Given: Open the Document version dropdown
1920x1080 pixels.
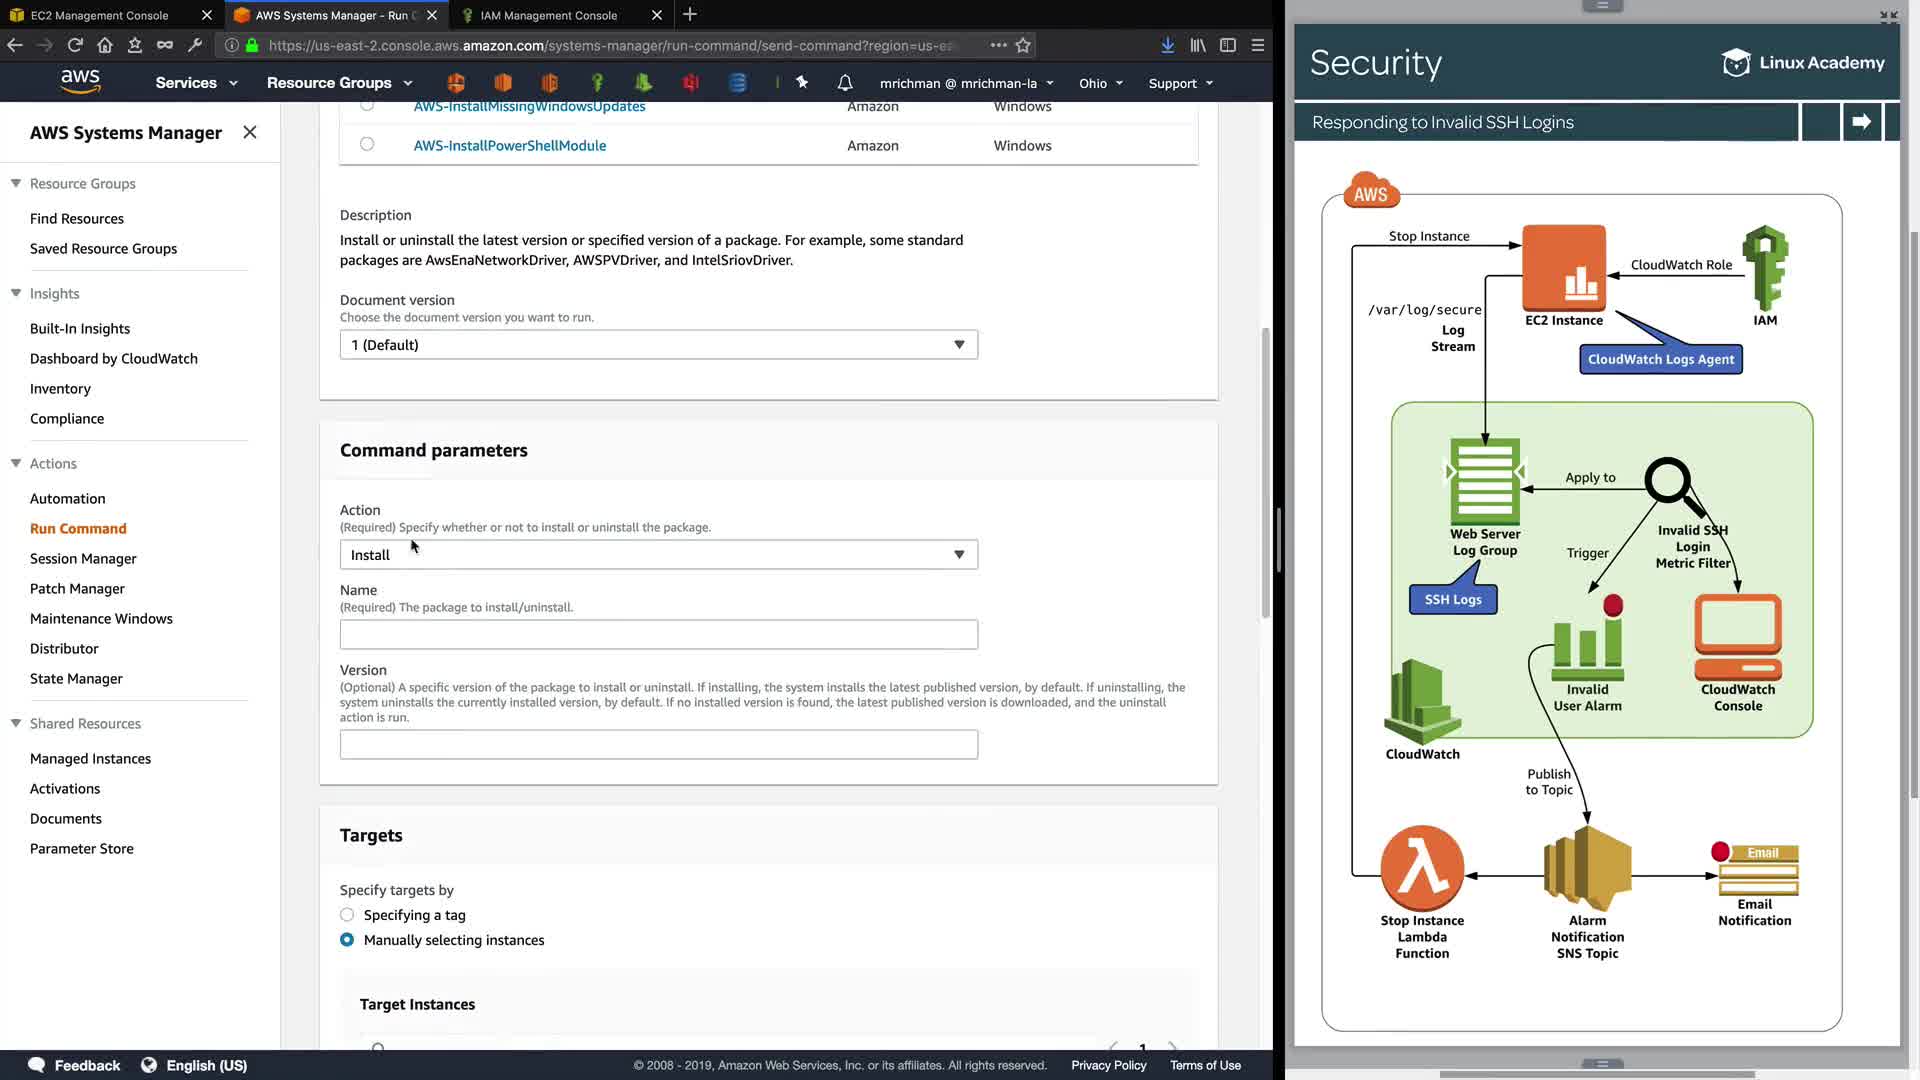Looking at the screenshot, I should pyautogui.click(x=658, y=345).
